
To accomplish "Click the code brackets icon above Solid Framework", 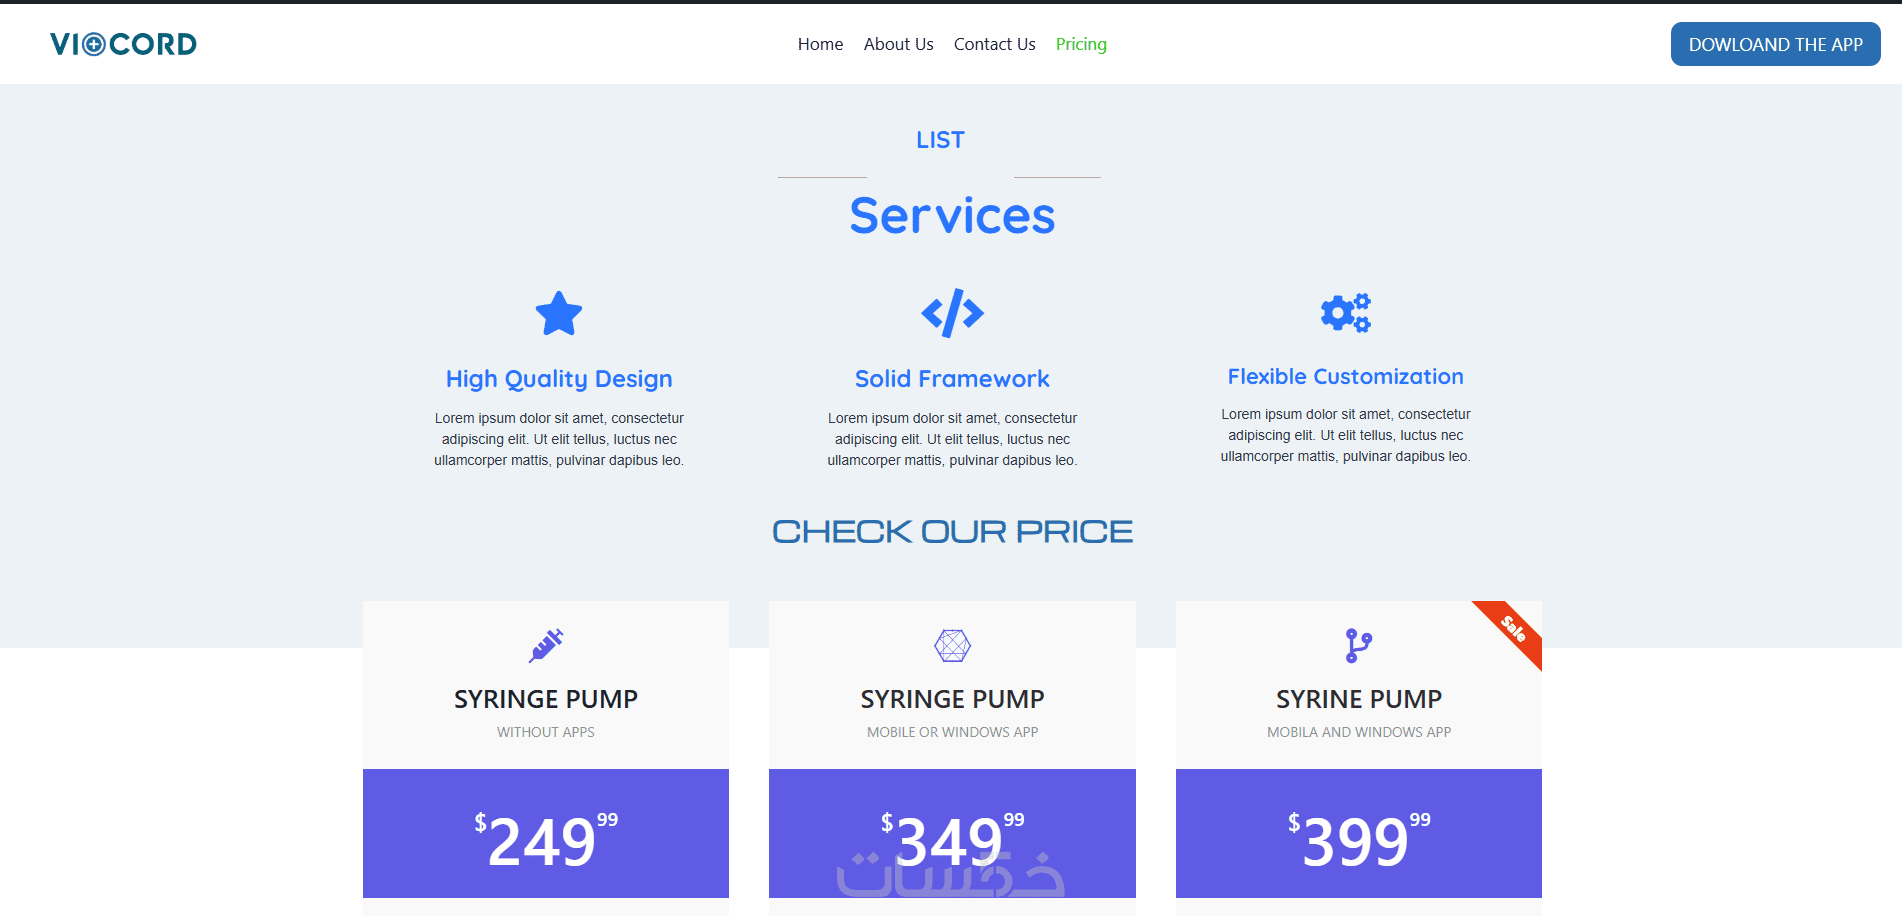I will (x=952, y=313).
